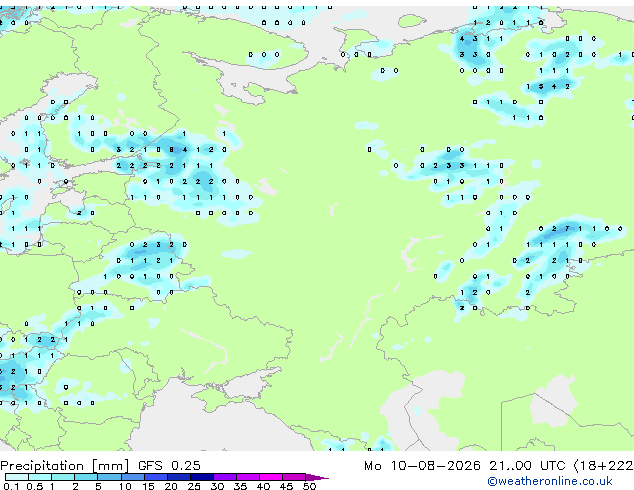Click the '(18+222' forecast run text
This screenshot has height=490, width=634.
(603, 466)
